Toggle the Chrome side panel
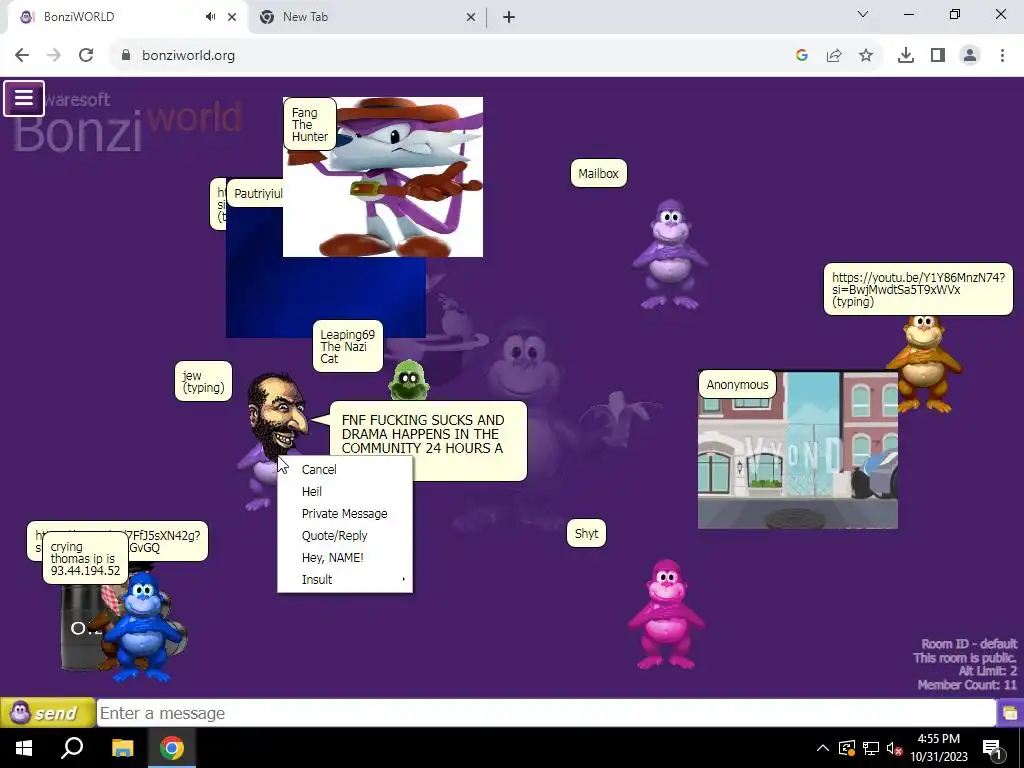The height and width of the screenshot is (768, 1024). 938,56
